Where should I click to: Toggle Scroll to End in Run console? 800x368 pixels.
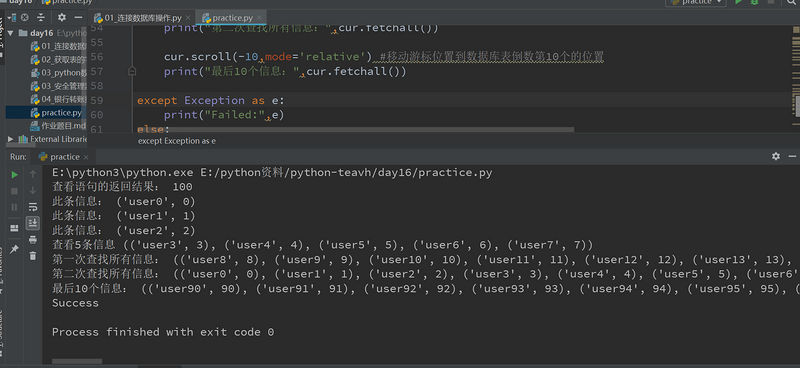(x=33, y=223)
